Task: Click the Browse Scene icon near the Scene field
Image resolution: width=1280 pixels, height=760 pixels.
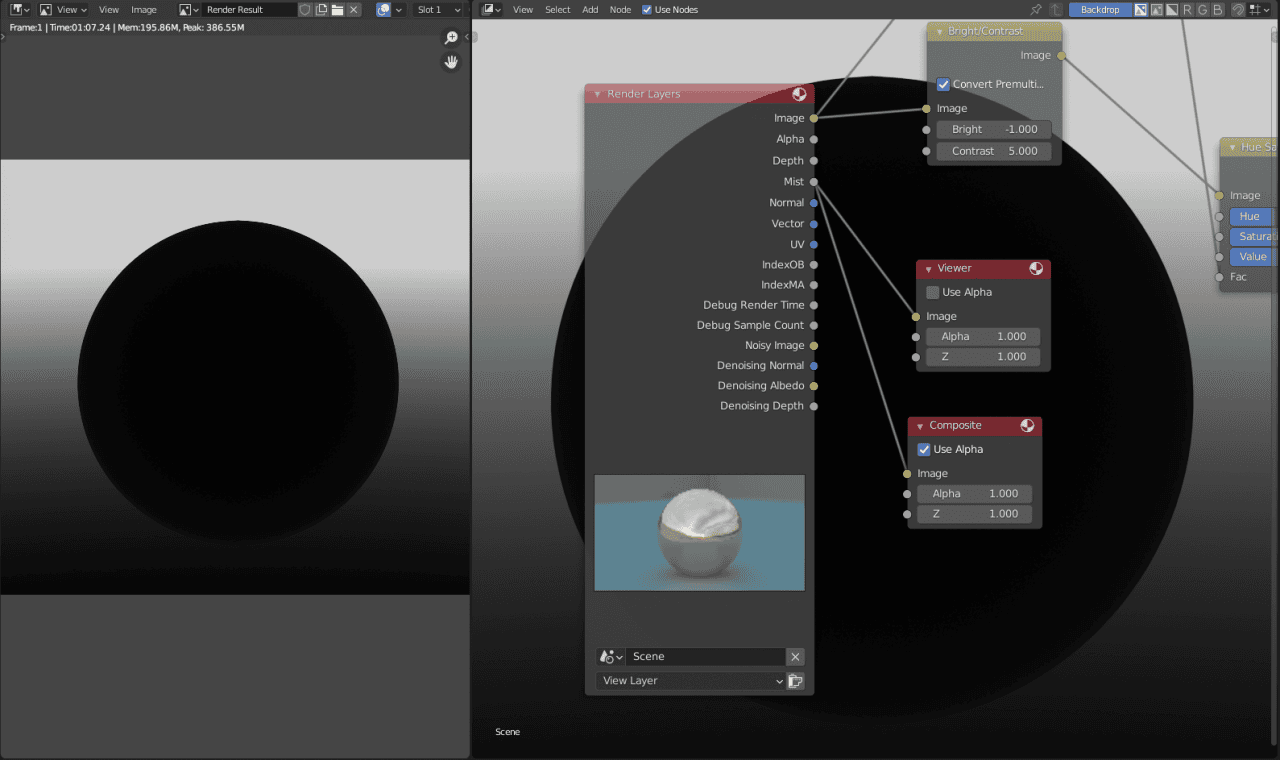Action: (610, 656)
